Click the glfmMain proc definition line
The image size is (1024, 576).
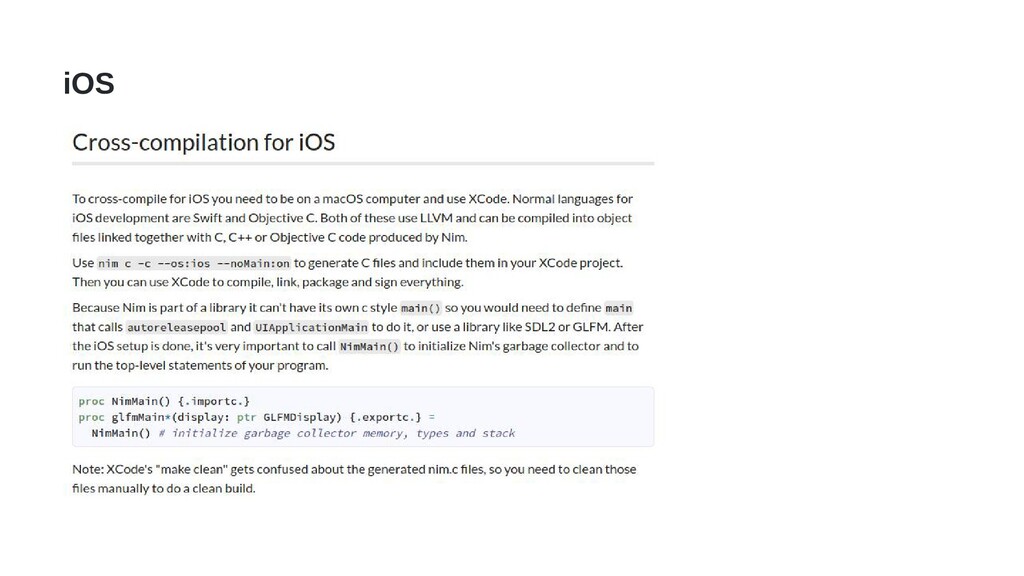pyautogui.click(x=257, y=417)
